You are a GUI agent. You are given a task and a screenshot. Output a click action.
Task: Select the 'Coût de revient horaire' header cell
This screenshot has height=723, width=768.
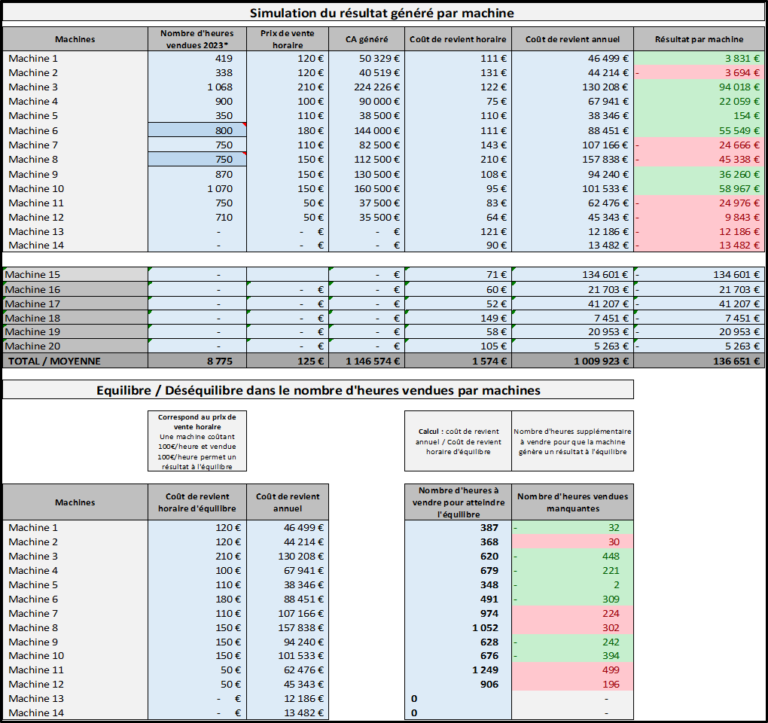pos(458,39)
